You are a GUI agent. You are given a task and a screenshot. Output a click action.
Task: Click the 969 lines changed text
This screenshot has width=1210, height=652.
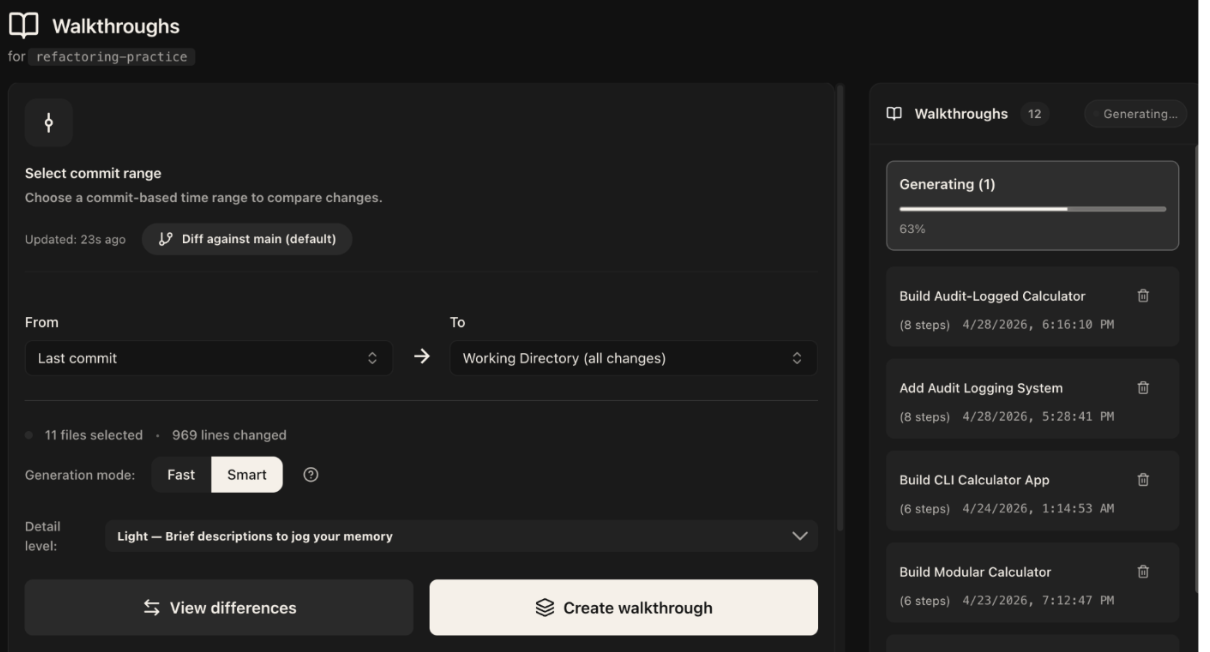tap(229, 435)
